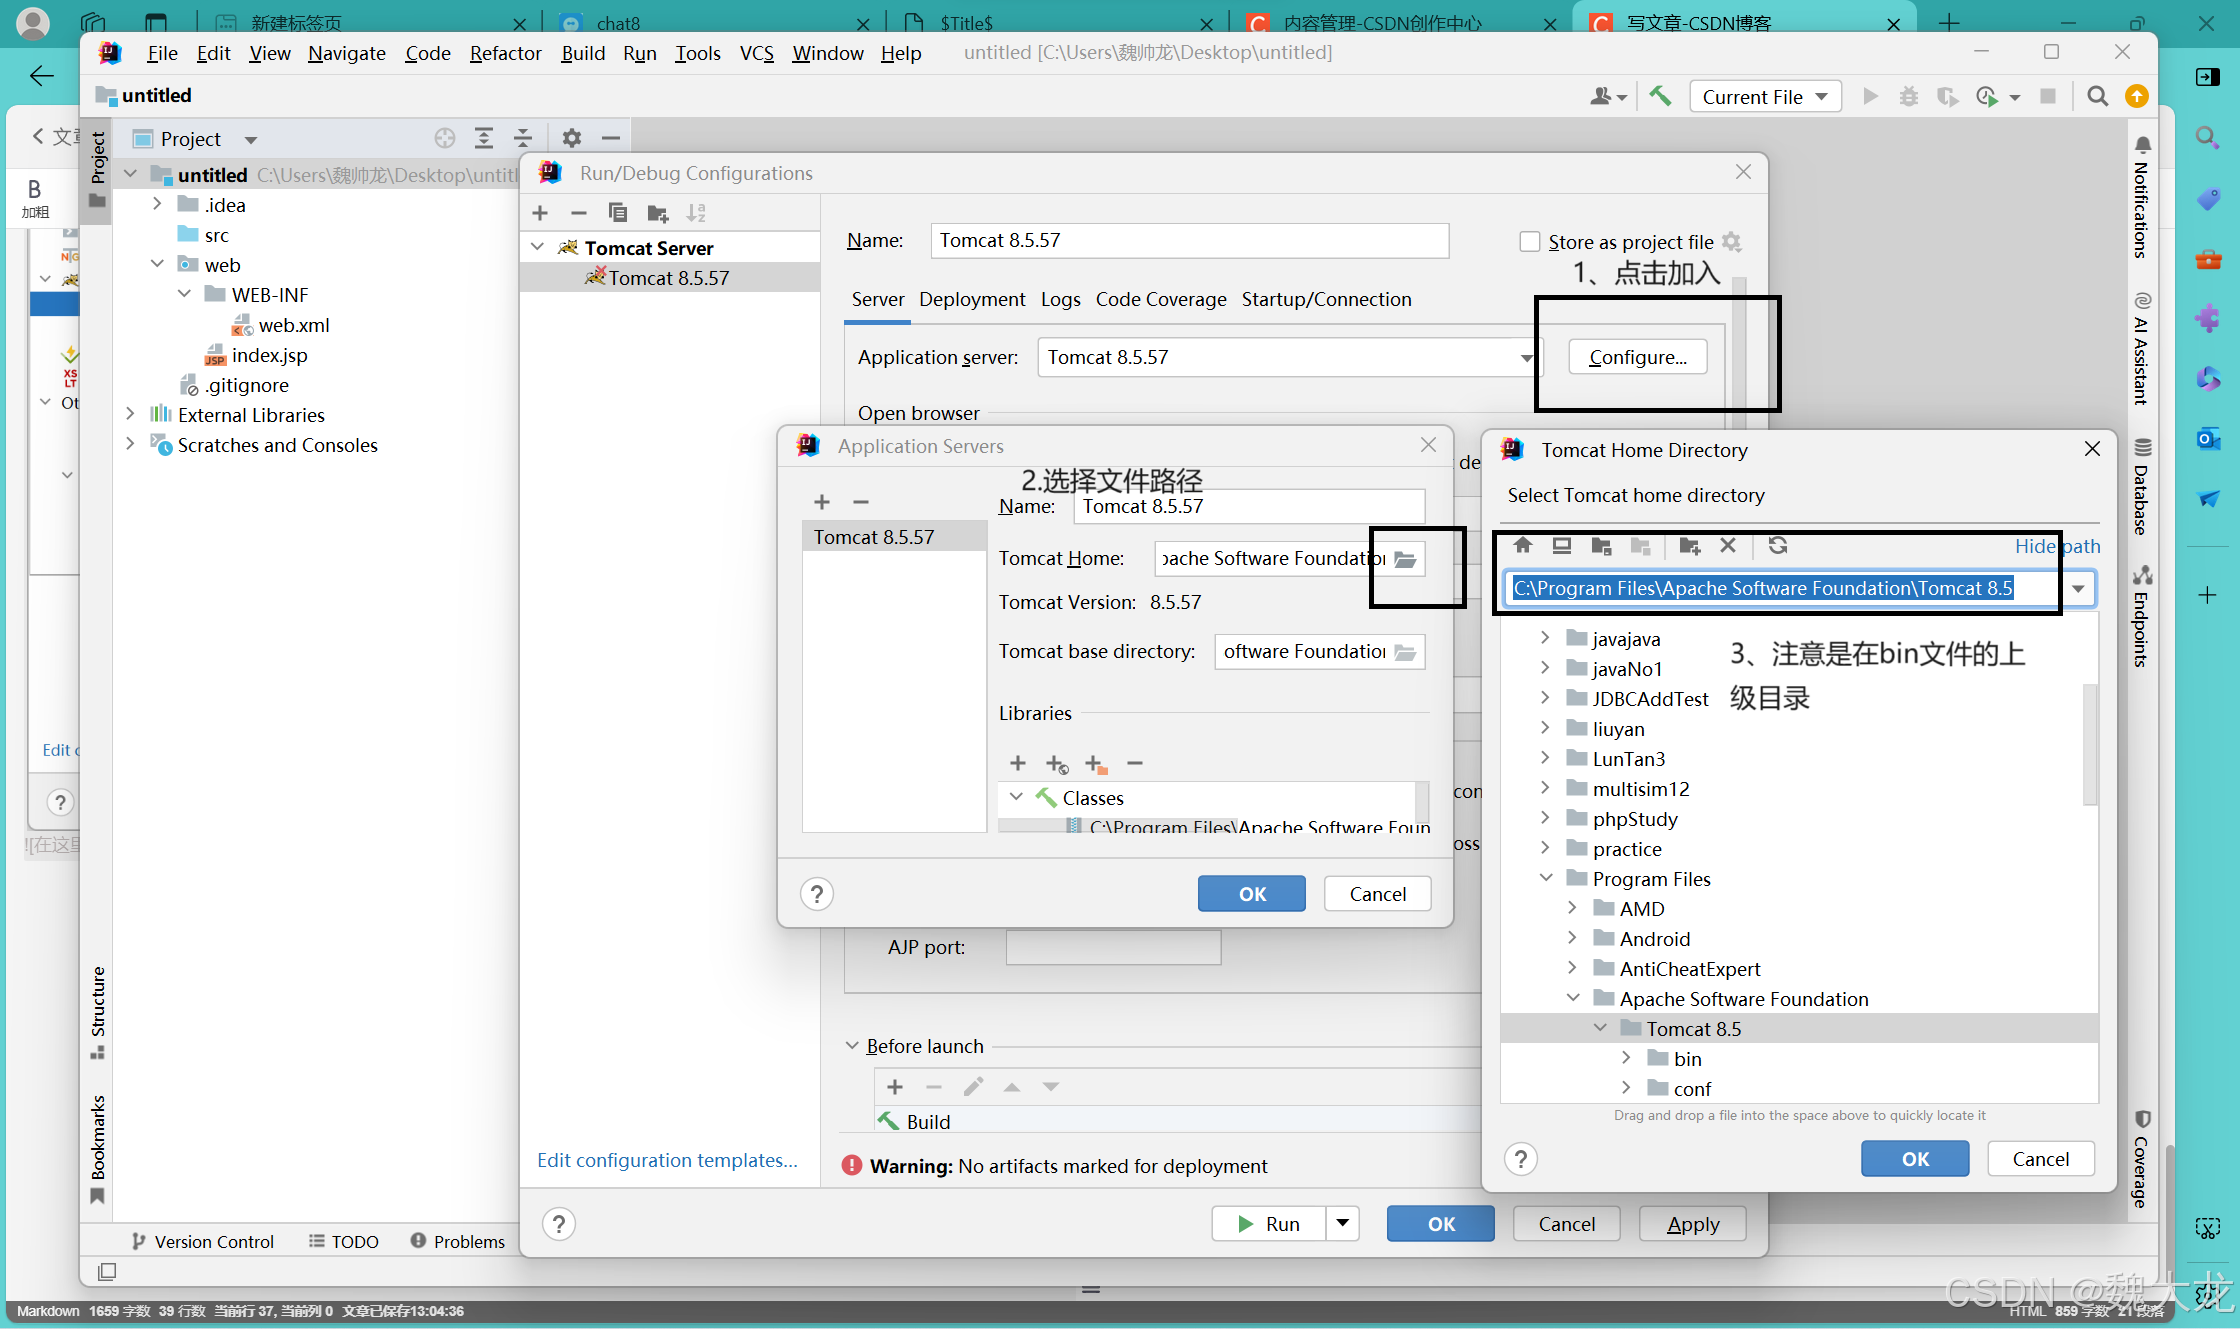Open the Store as project file settings gear
Screen dimensions: 2240x1329
pyautogui.click(x=1732, y=242)
